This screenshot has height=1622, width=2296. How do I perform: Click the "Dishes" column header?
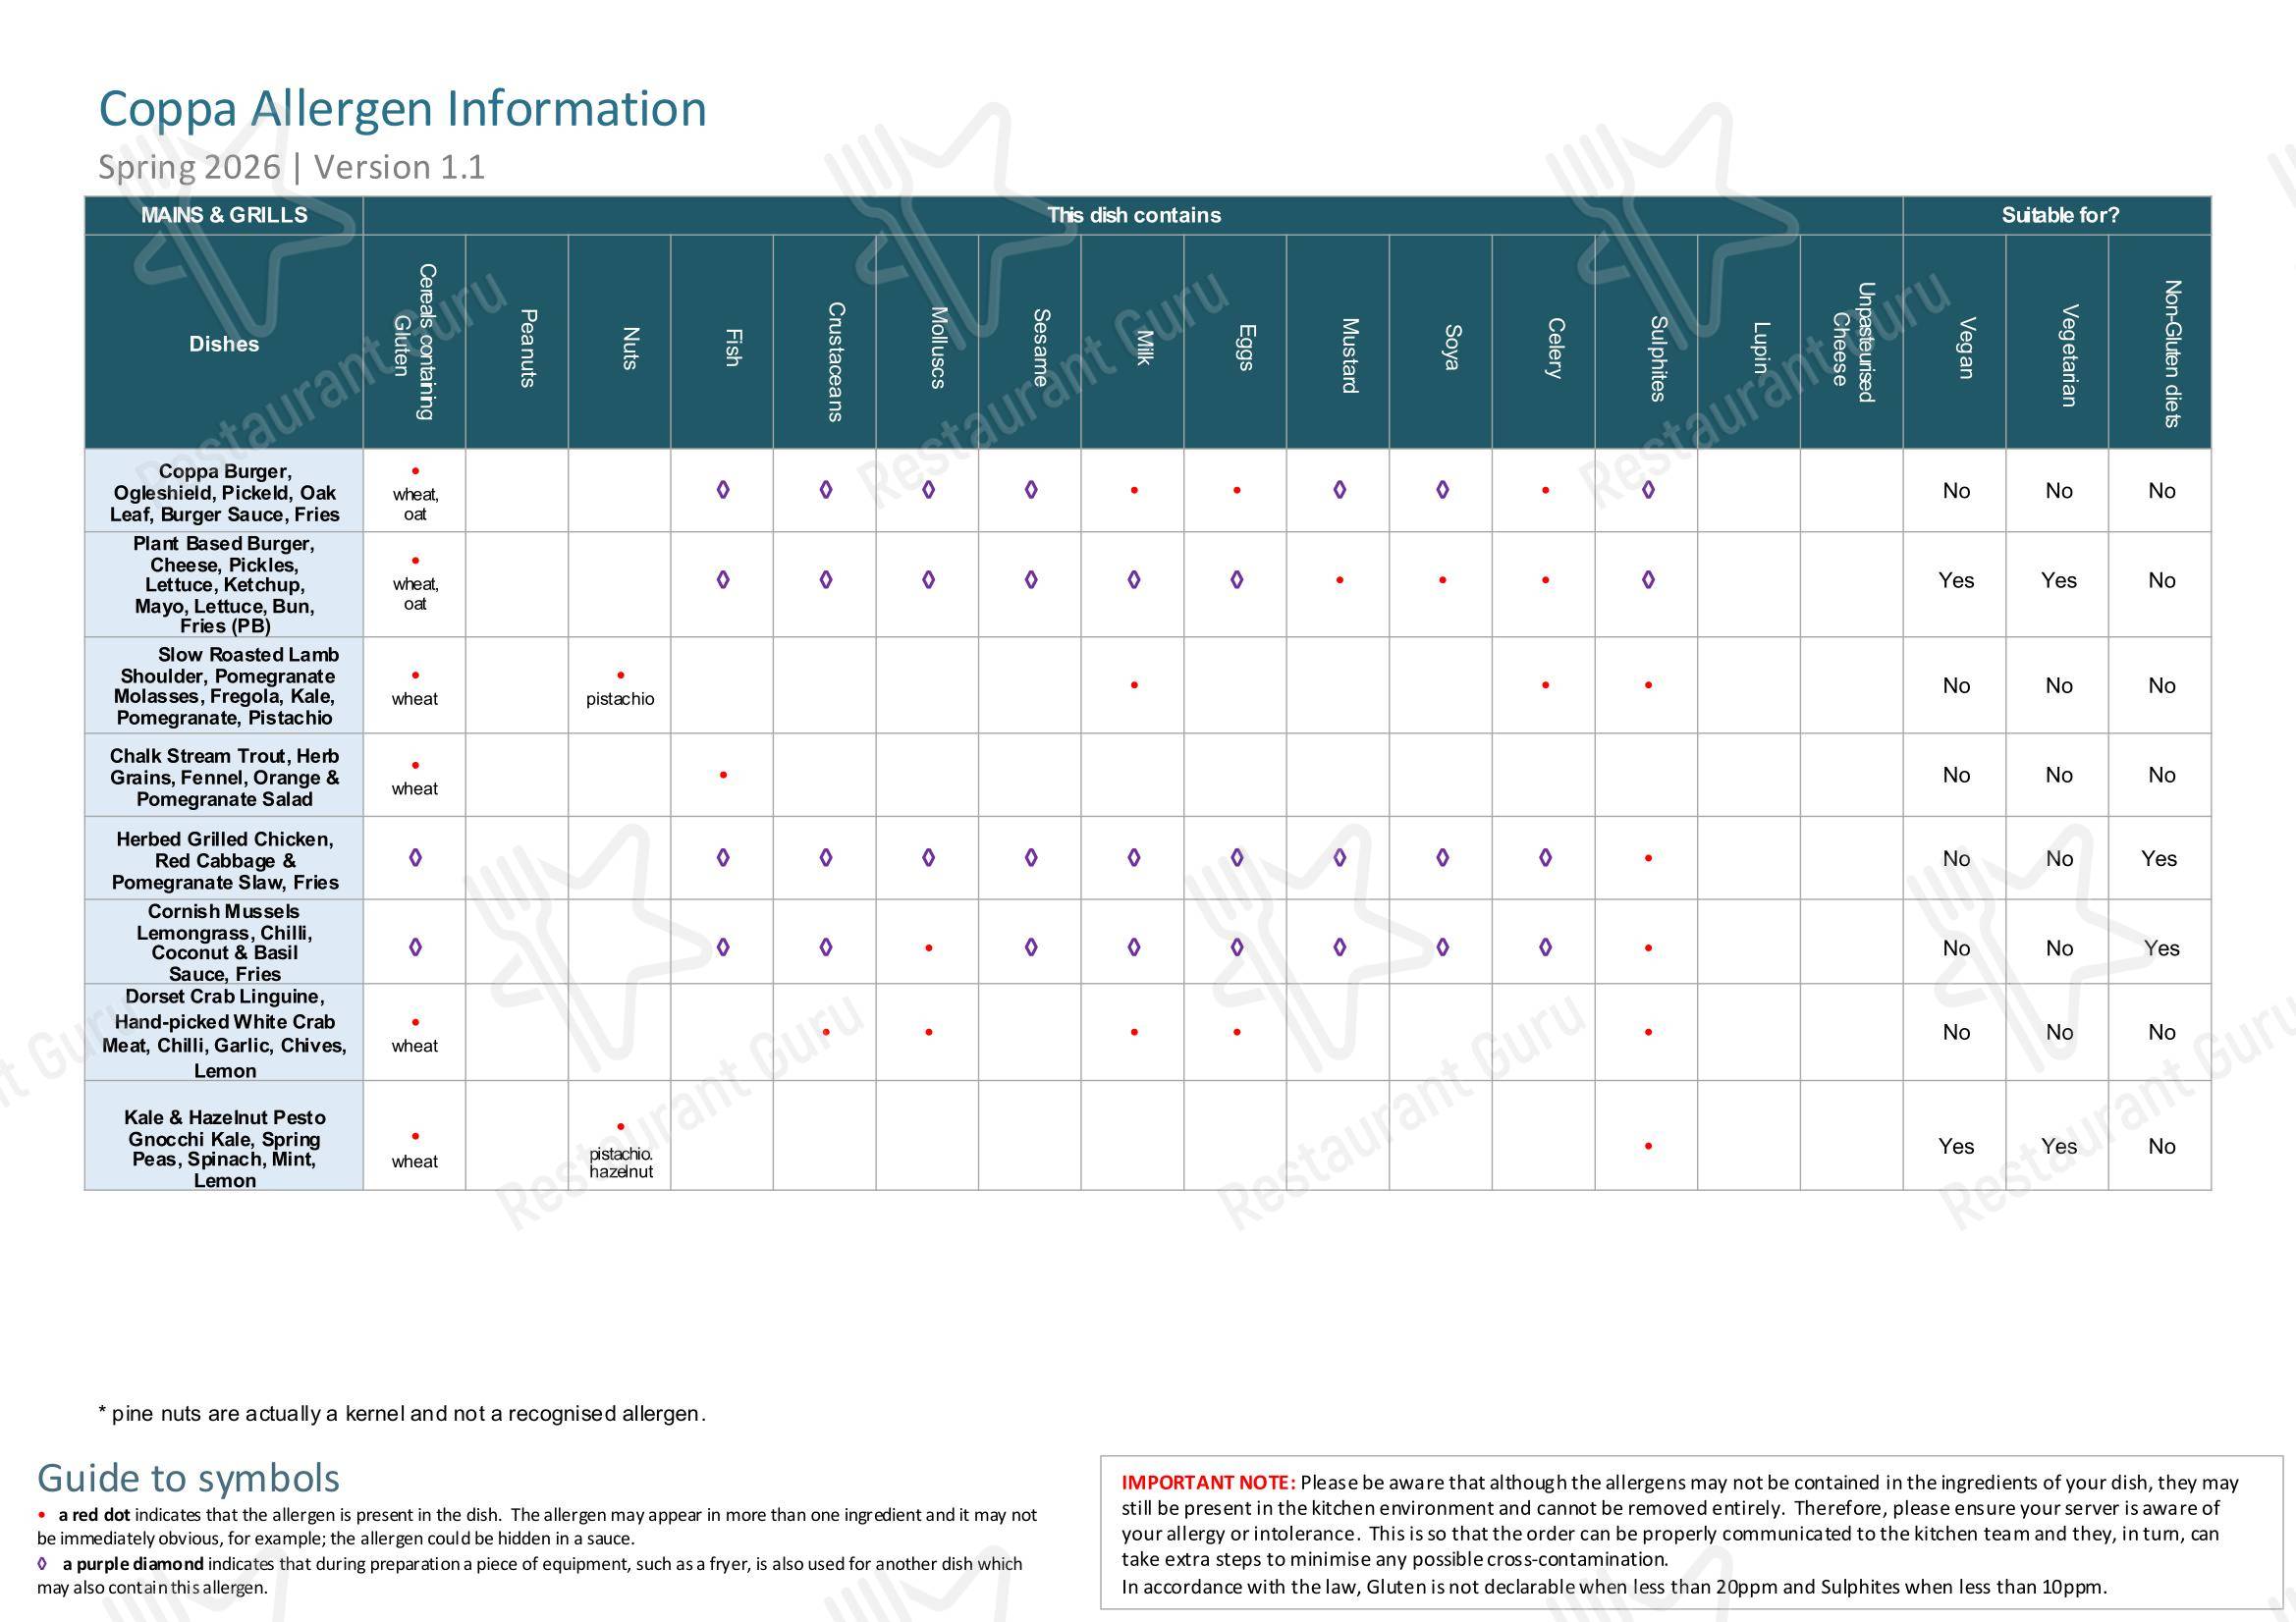pos(224,343)
